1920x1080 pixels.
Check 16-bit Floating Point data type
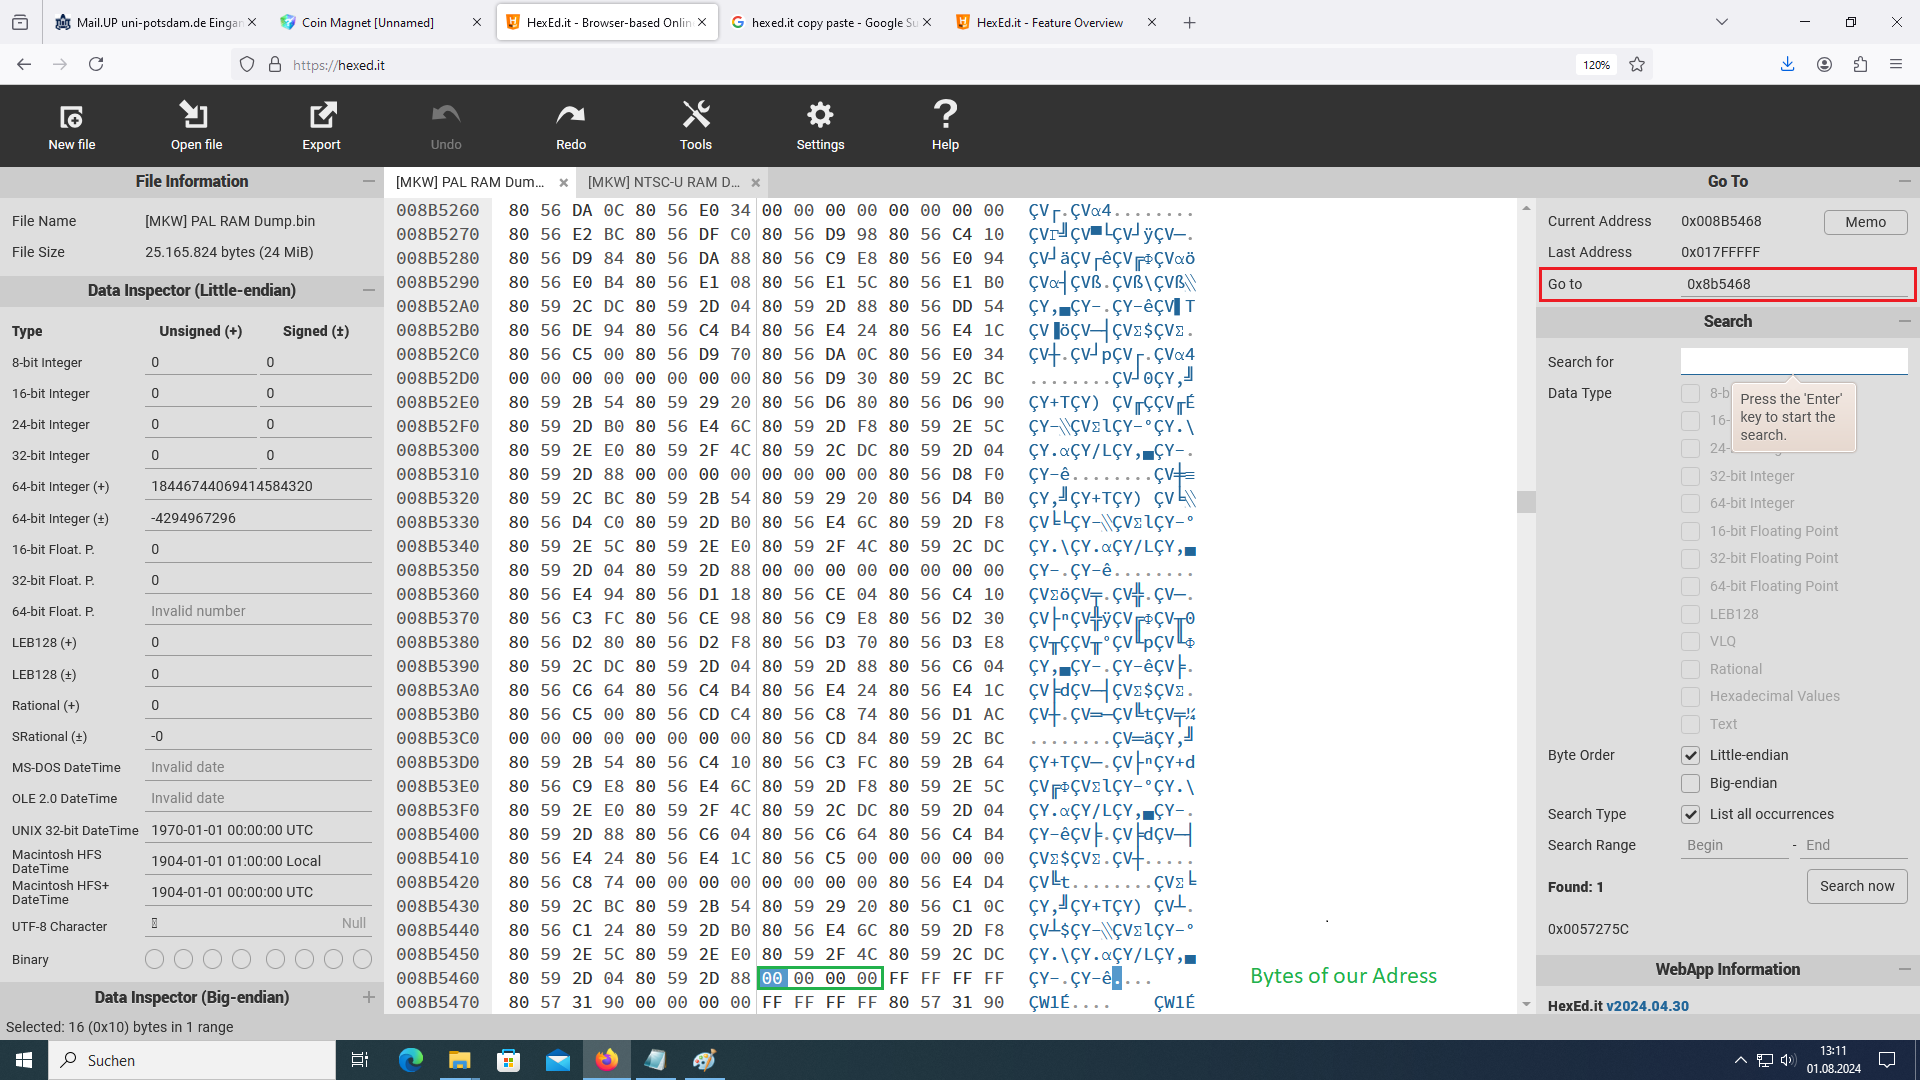(1690, 531)
